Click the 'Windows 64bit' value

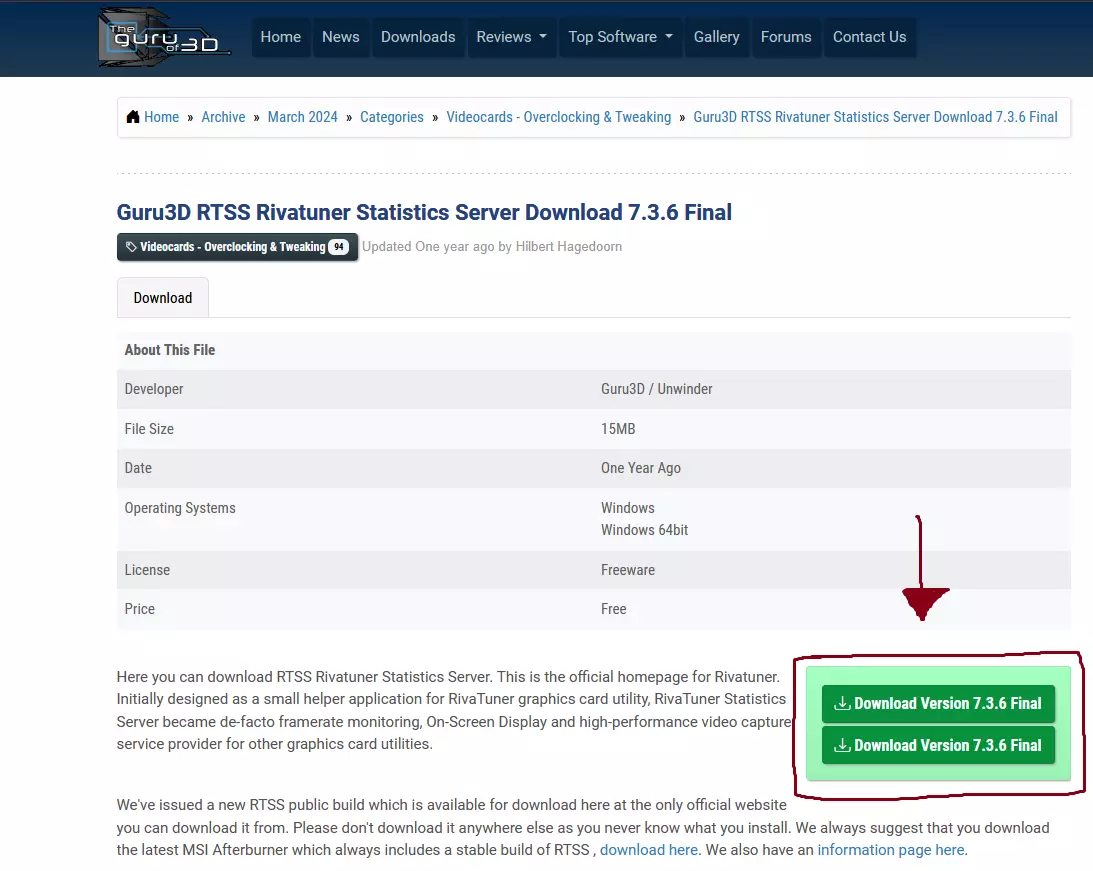coord(644,530)
